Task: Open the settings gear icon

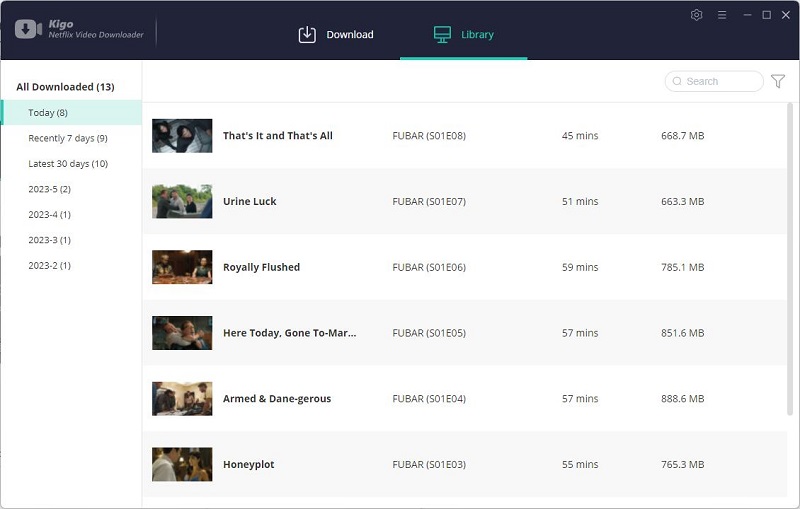Action: [x=696, y=15]
